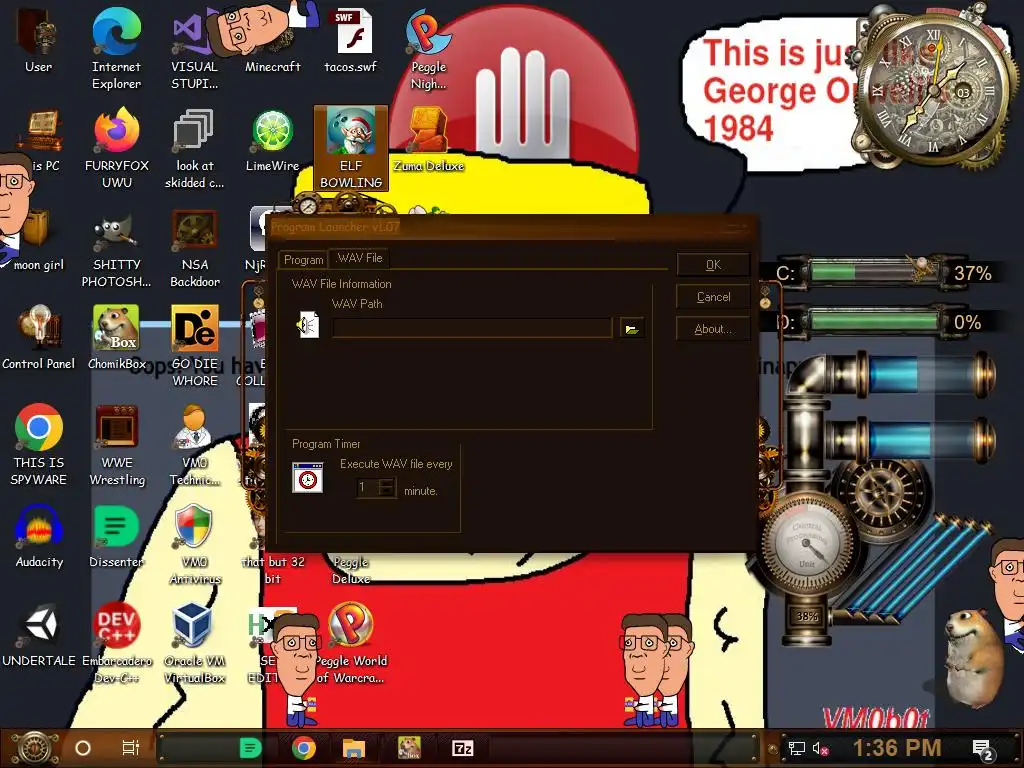Launch UNDERTALE Unity icon
Screen dimensions: 1024x768
(38, 636)
